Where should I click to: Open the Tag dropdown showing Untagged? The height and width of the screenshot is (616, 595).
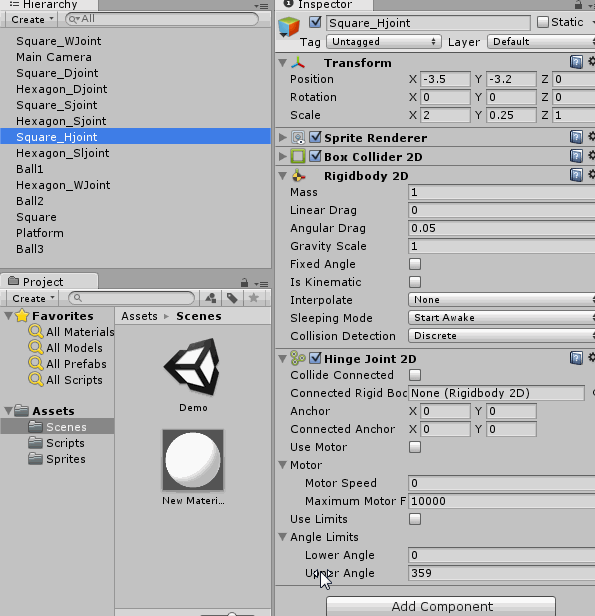tap(384, 42)
